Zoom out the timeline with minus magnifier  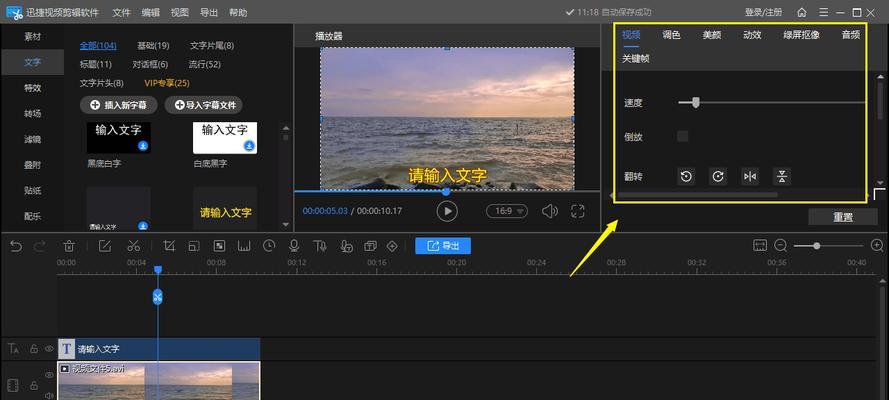781,245
